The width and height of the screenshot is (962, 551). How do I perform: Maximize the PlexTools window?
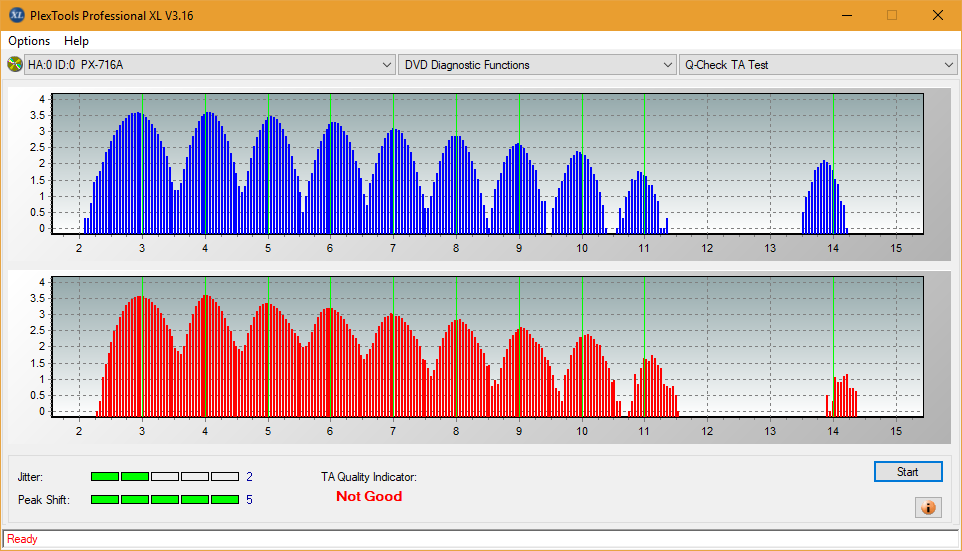click(892, 15)
